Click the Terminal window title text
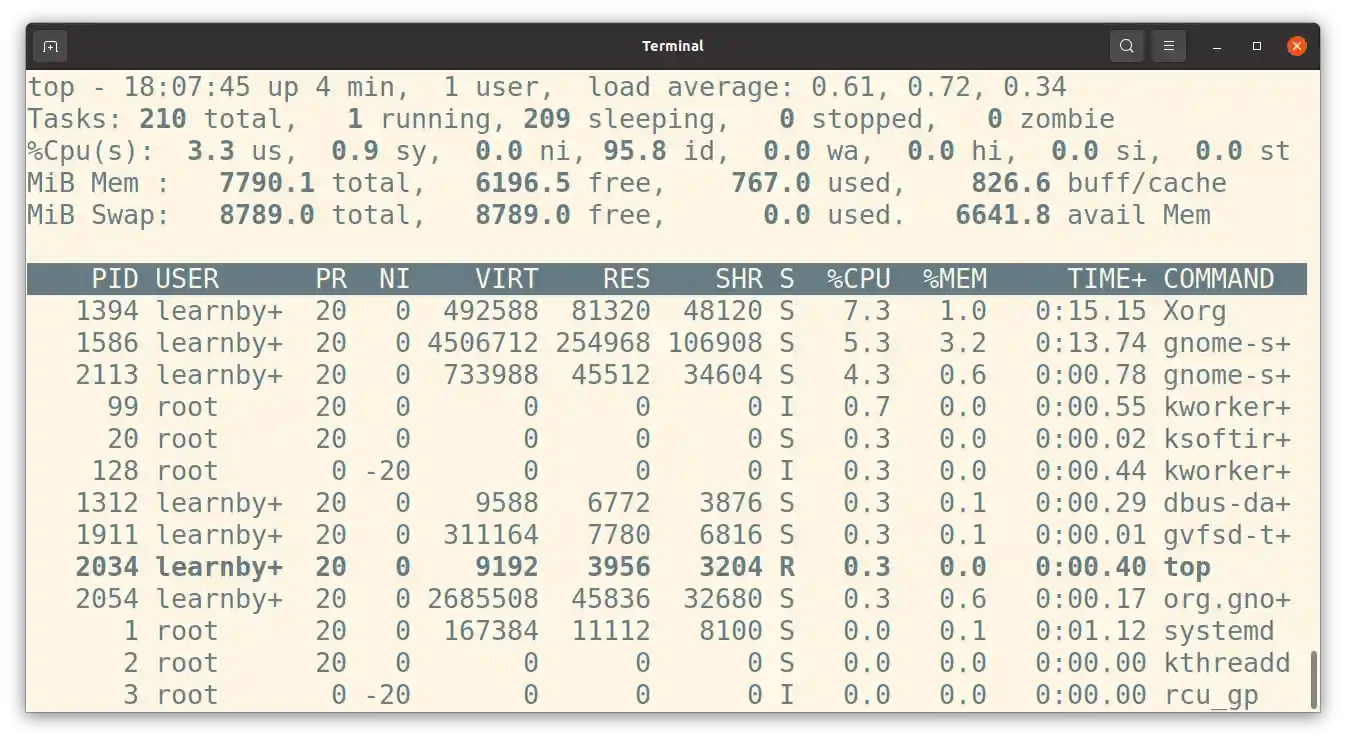 672,45
